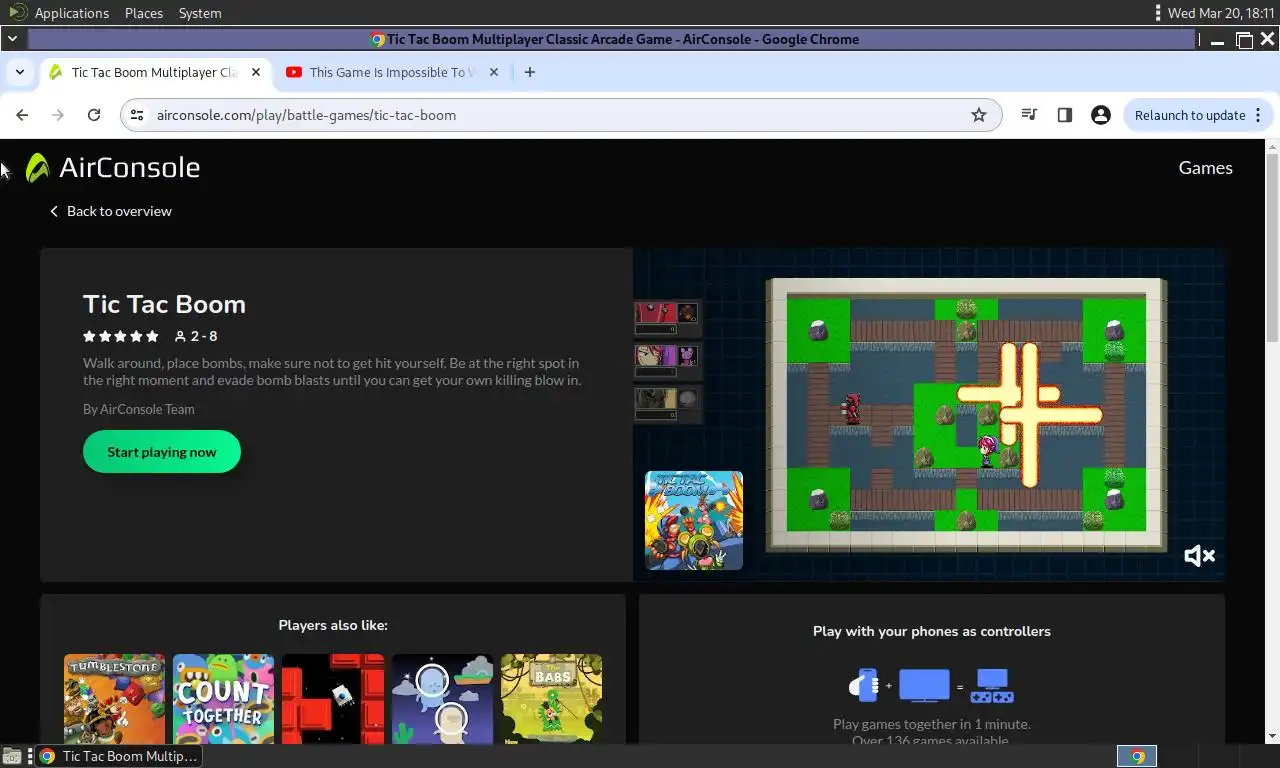Click Relaunch to update button
Viewport: 1280px width, 768px height.
[x=1190, y=115]
